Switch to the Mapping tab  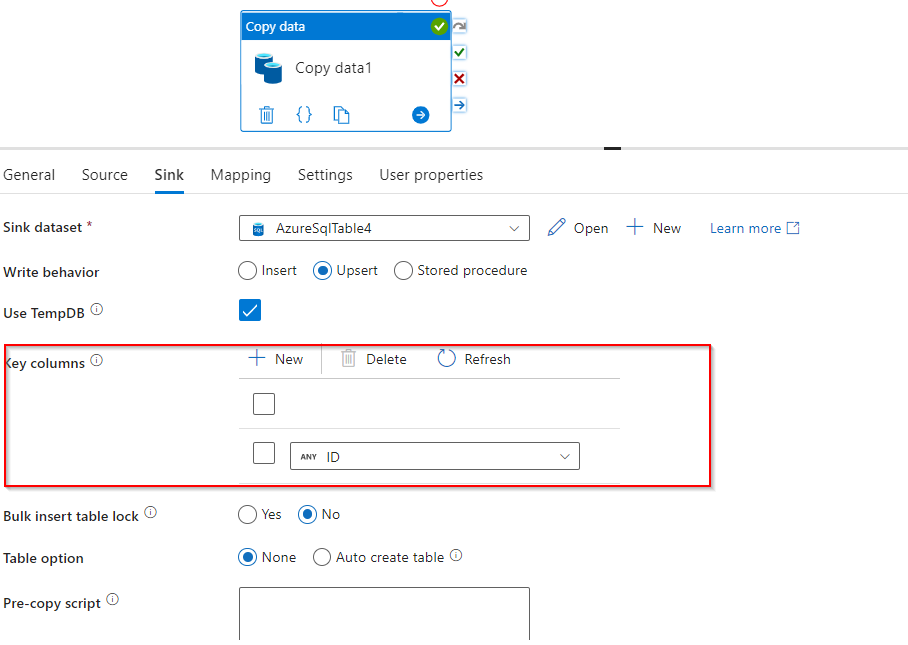click(x=240, y=174)
